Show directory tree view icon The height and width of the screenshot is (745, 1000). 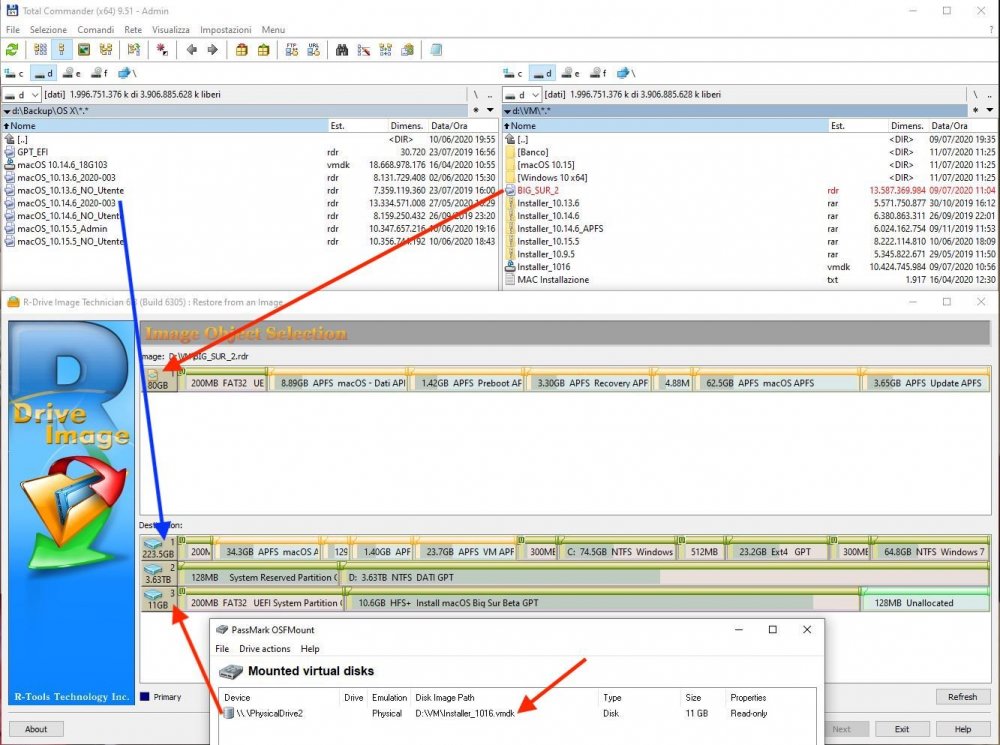click(x=106, y=50)
